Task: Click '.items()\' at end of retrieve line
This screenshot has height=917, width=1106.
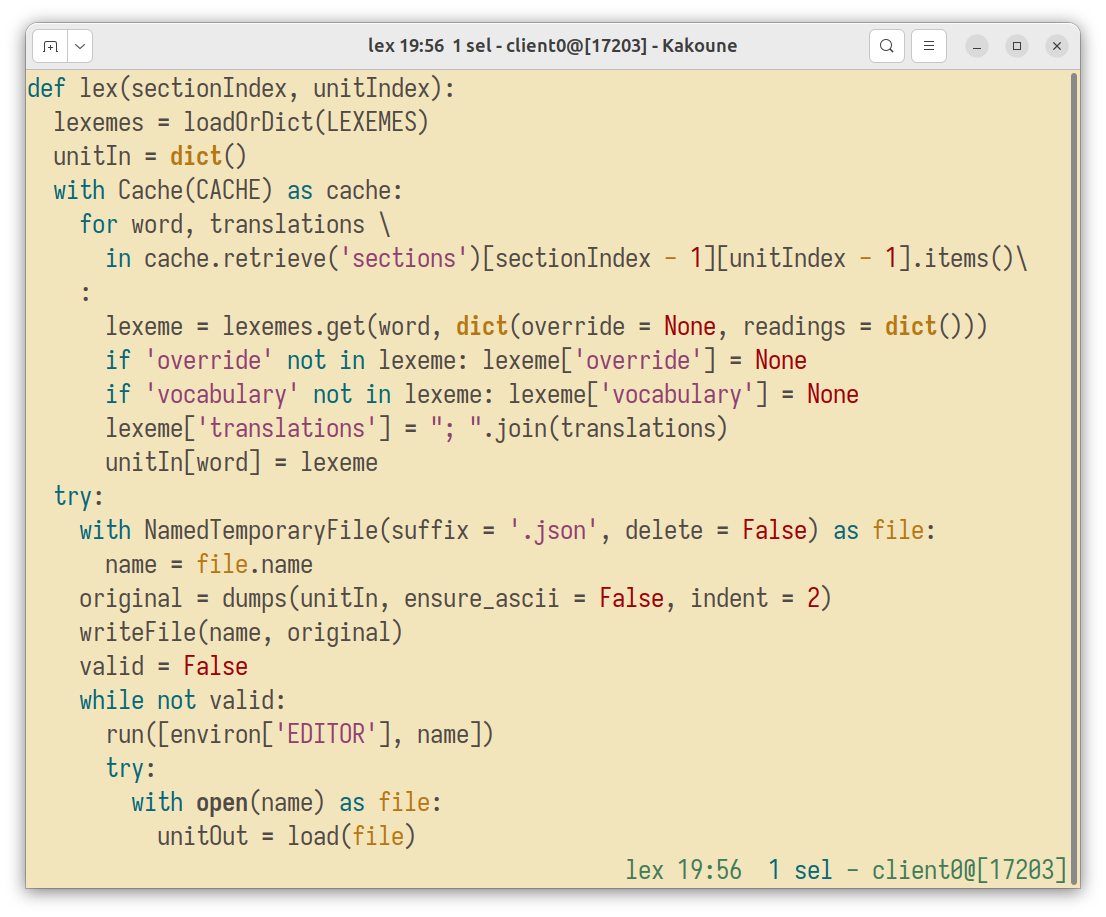Action: (x=970, y=258)
